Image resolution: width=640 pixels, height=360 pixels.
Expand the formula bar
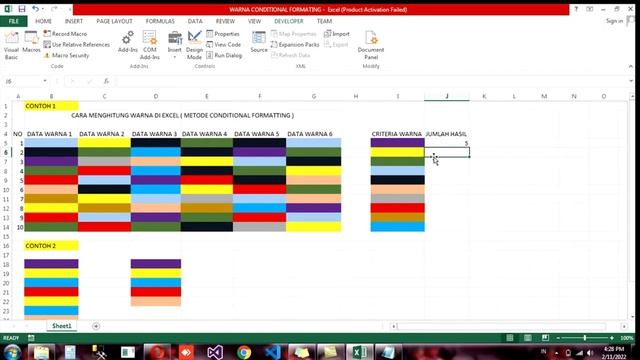pyautogui.click(x=631, y=81)
